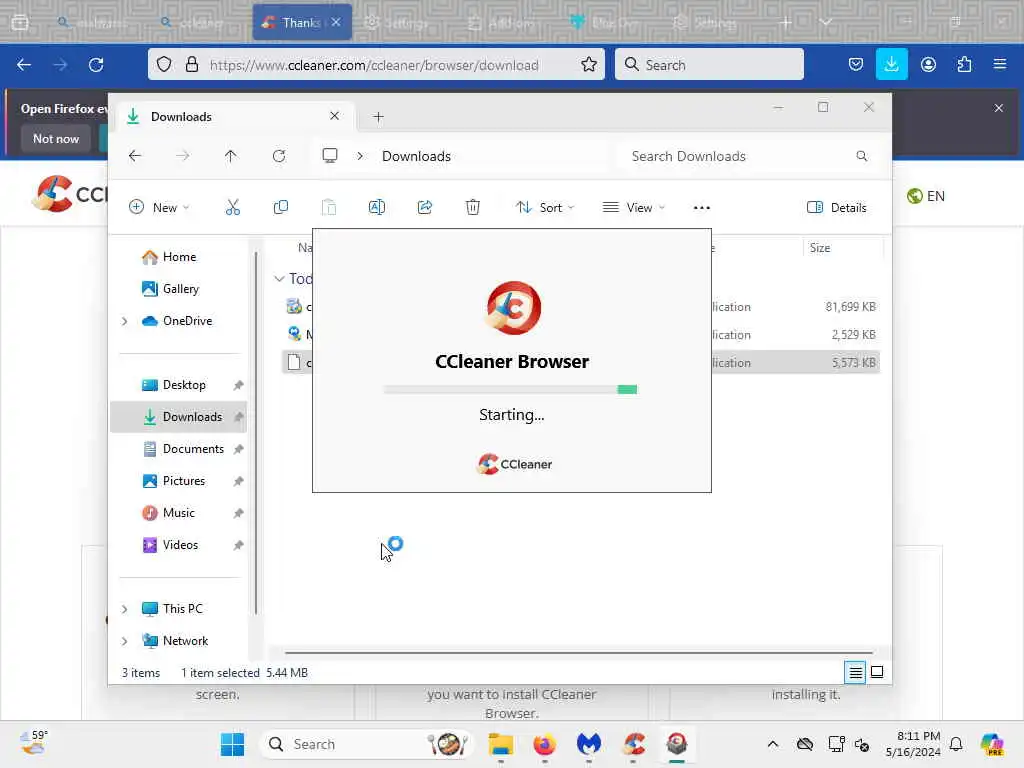
Task: Open Firefox extensions puzzle icon
Action: pos(964,64)
